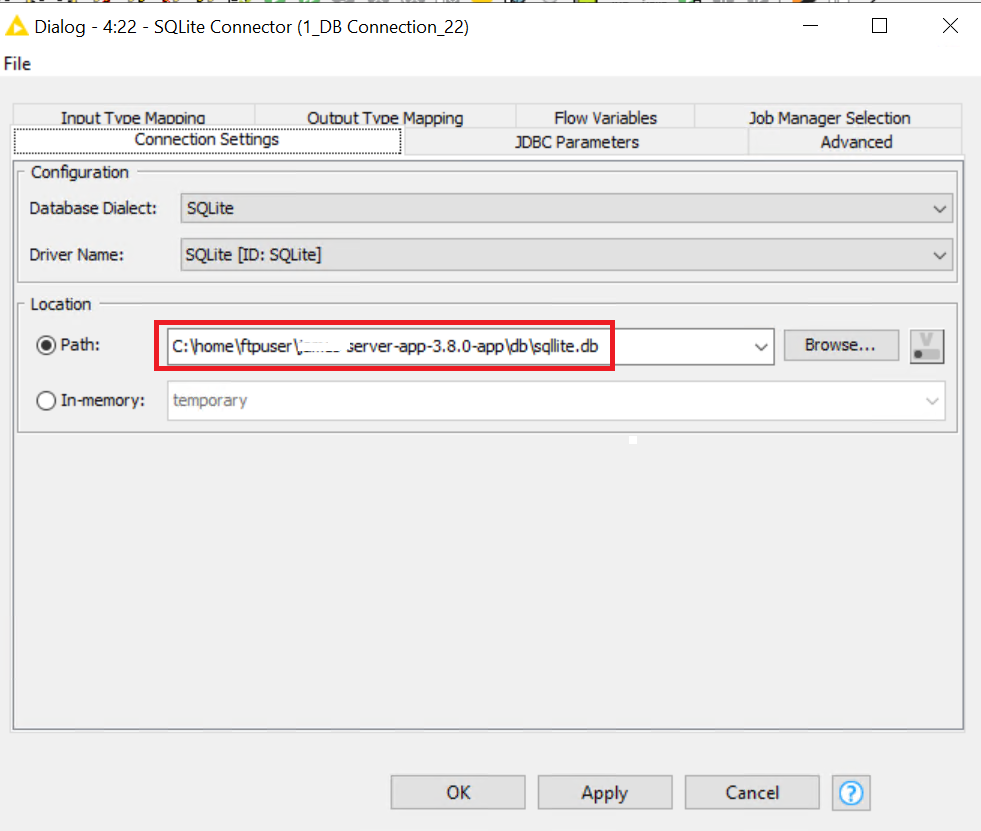Click the Apply button
This screenshot has height=831, width=981.
pyautogui.click(x=605, y=793)
